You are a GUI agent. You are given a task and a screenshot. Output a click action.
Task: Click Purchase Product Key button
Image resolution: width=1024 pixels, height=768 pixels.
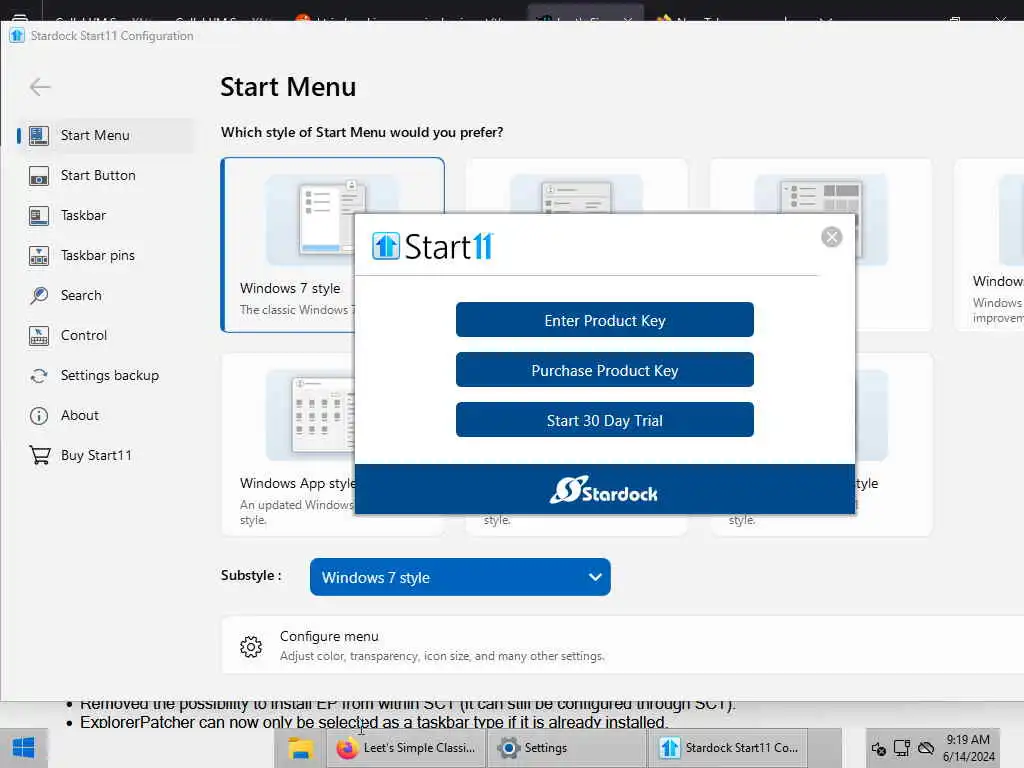605,370
